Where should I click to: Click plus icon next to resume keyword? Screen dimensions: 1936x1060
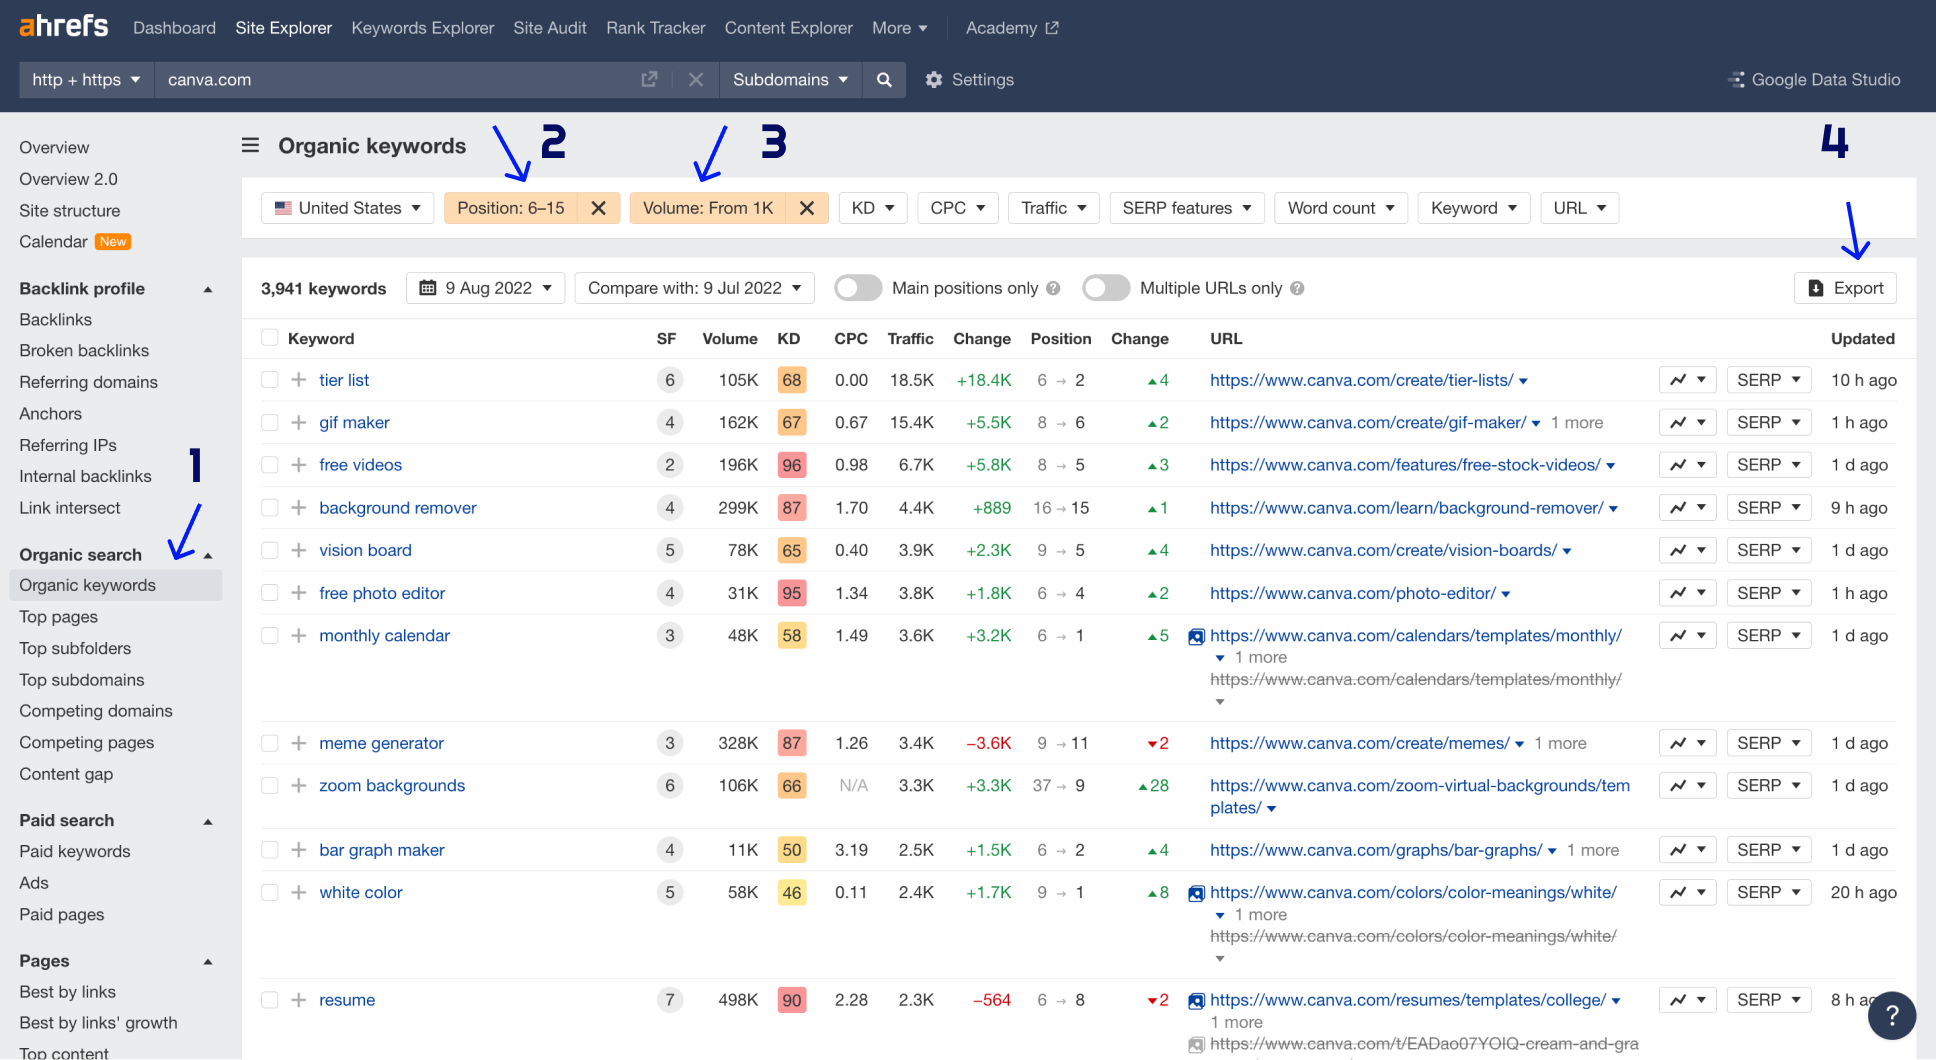[x=298, y=1000]
